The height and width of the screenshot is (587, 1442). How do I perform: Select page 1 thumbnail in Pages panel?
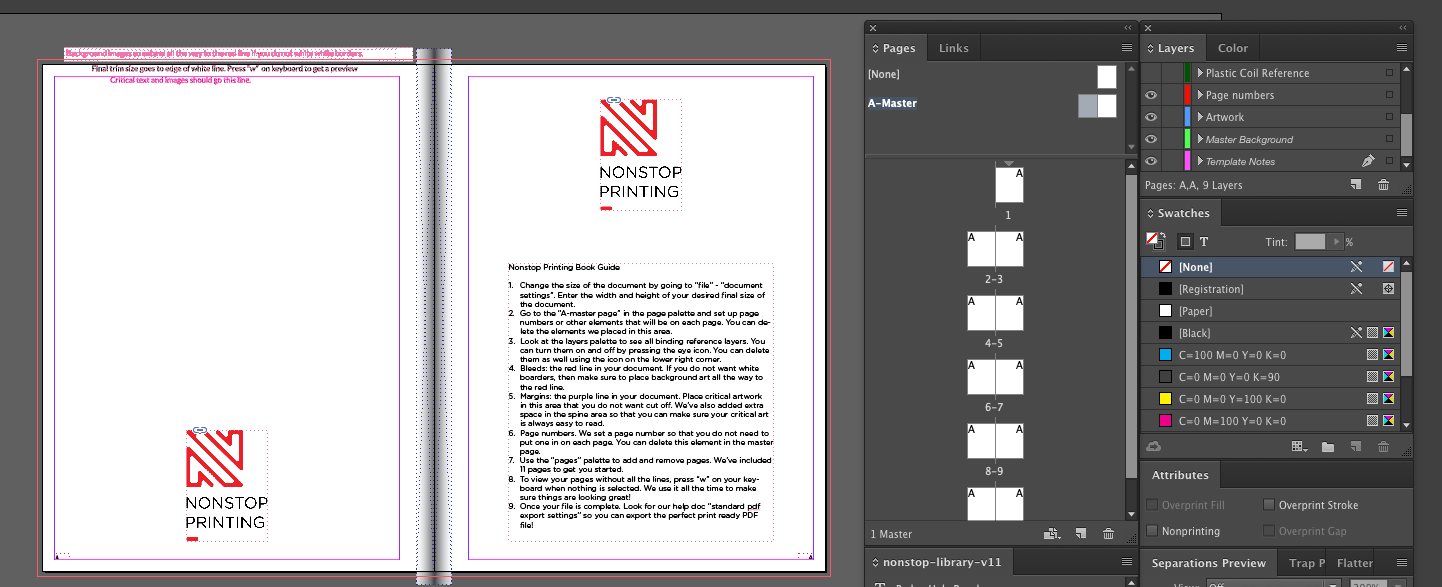(1009, 185)
